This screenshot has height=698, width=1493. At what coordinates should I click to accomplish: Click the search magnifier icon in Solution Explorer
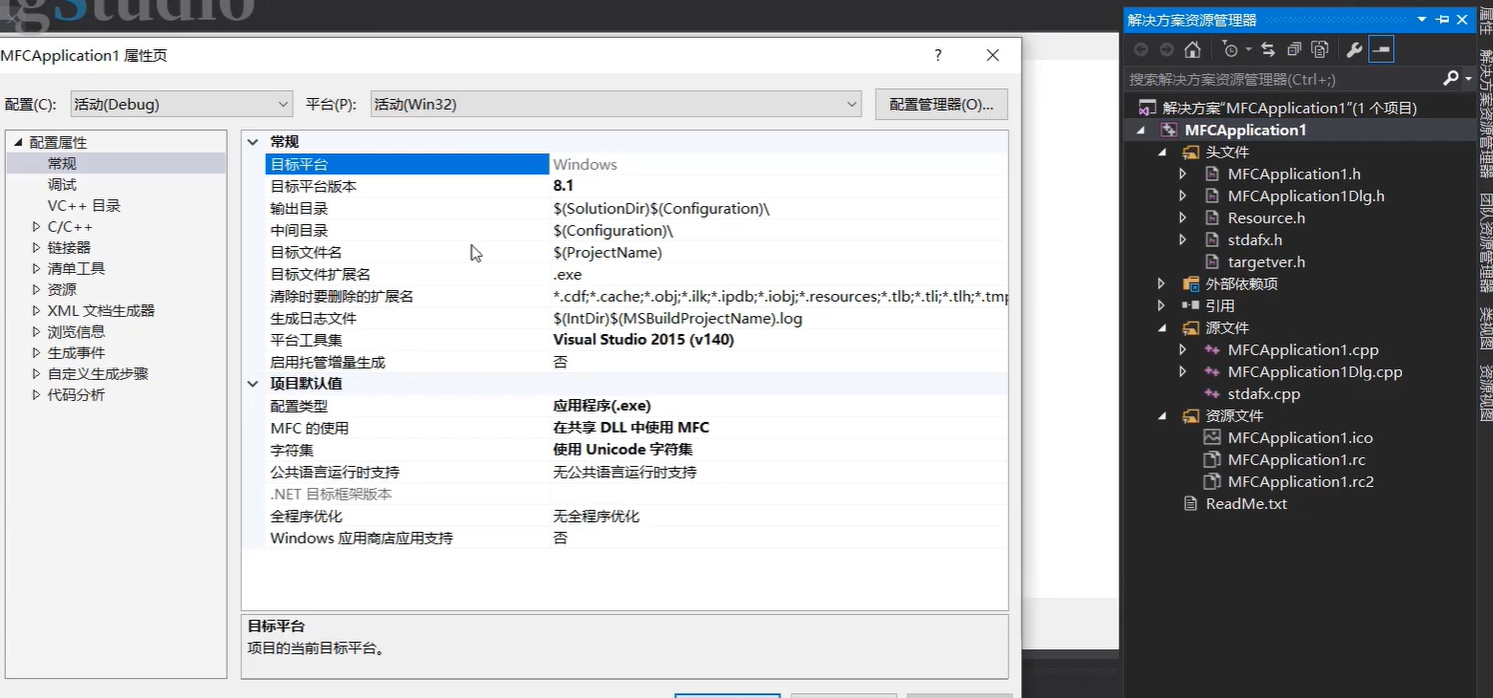tap(1452, 78)
